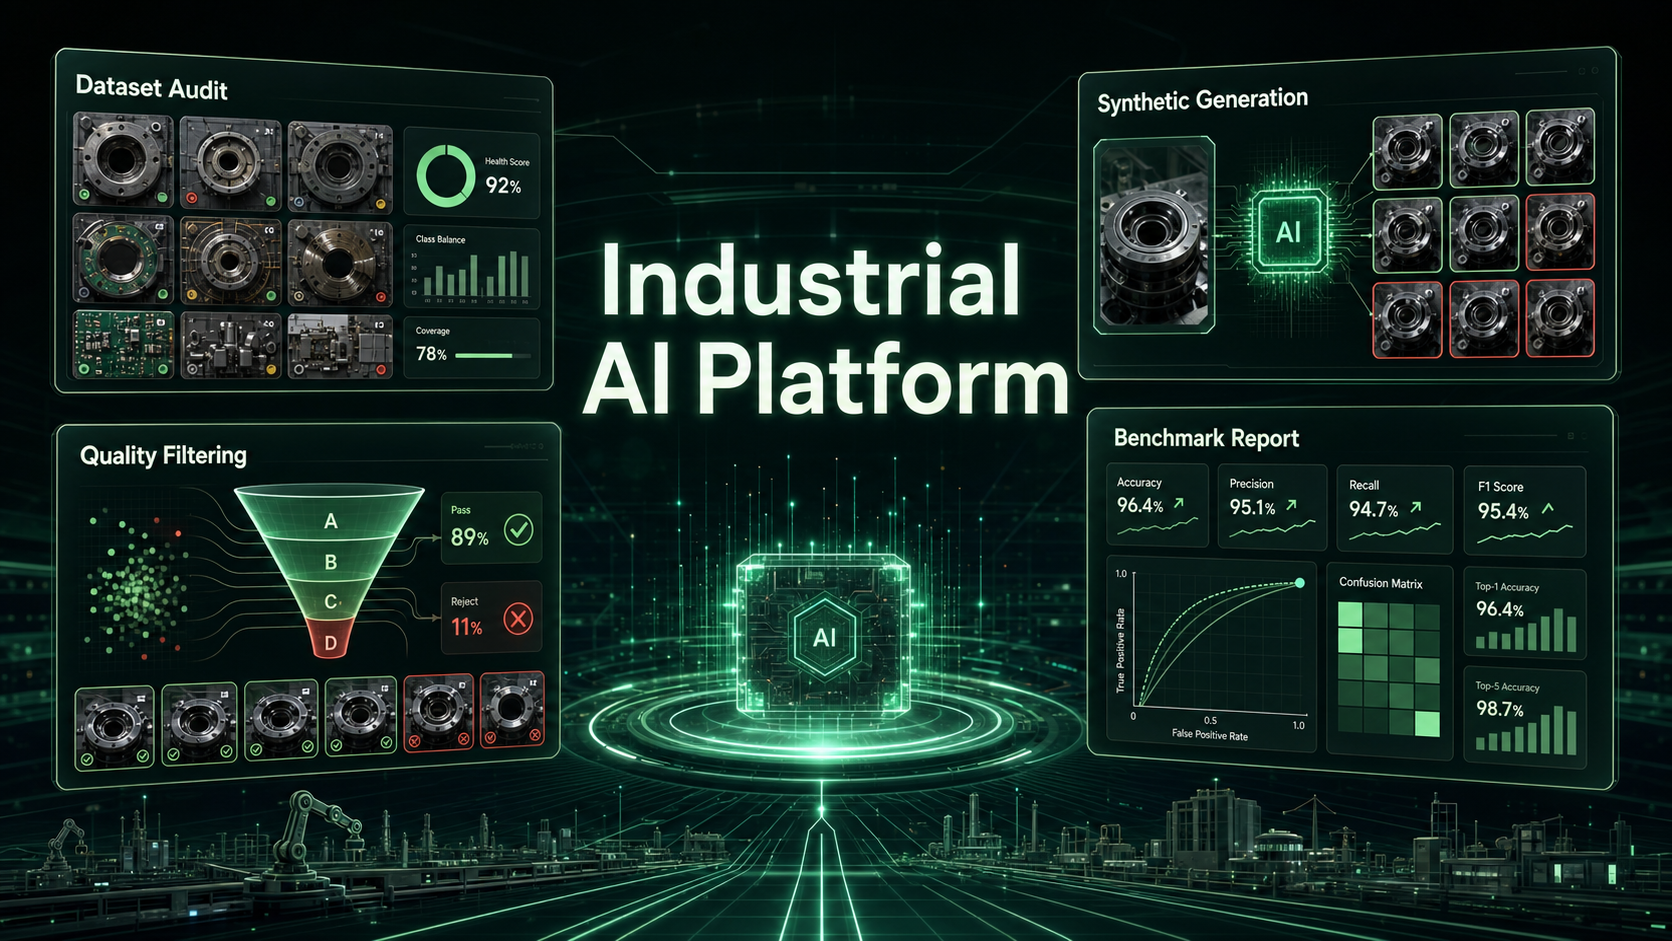The width and height of the screenshot is (1672, 941).
Task: Click the "Synthetic Generation" panel title
Action: 1202,100
